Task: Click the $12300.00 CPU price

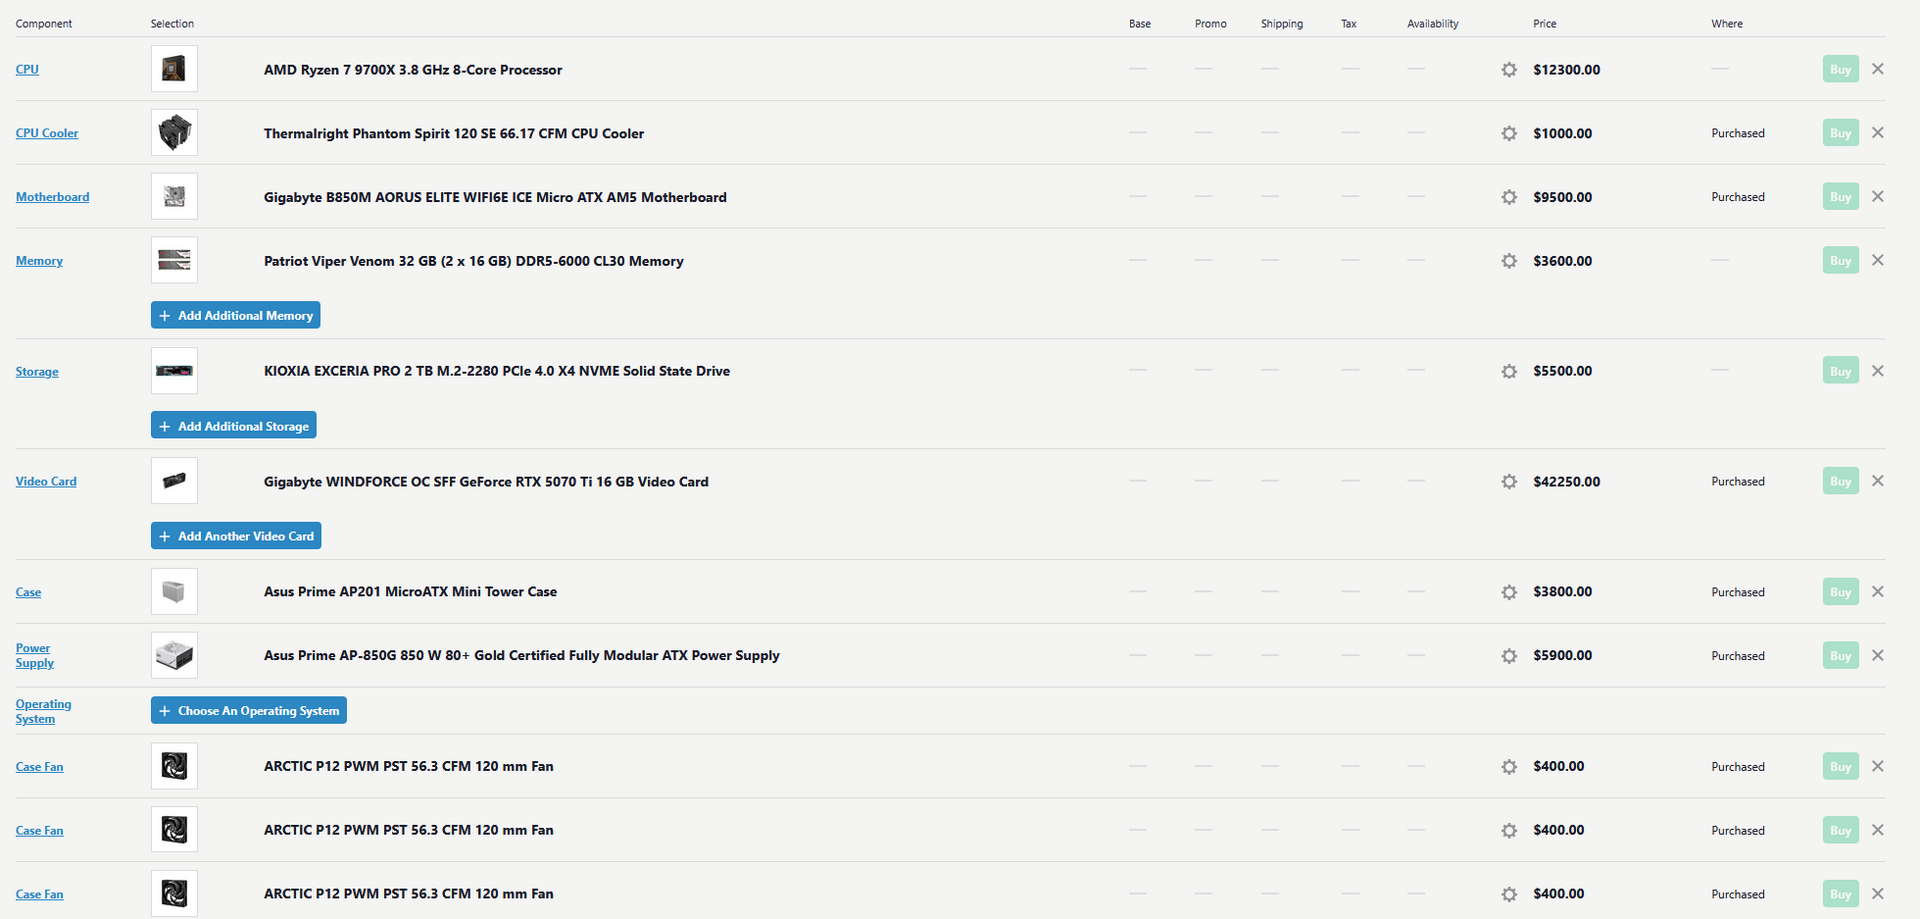Action: pos(1567,70)
